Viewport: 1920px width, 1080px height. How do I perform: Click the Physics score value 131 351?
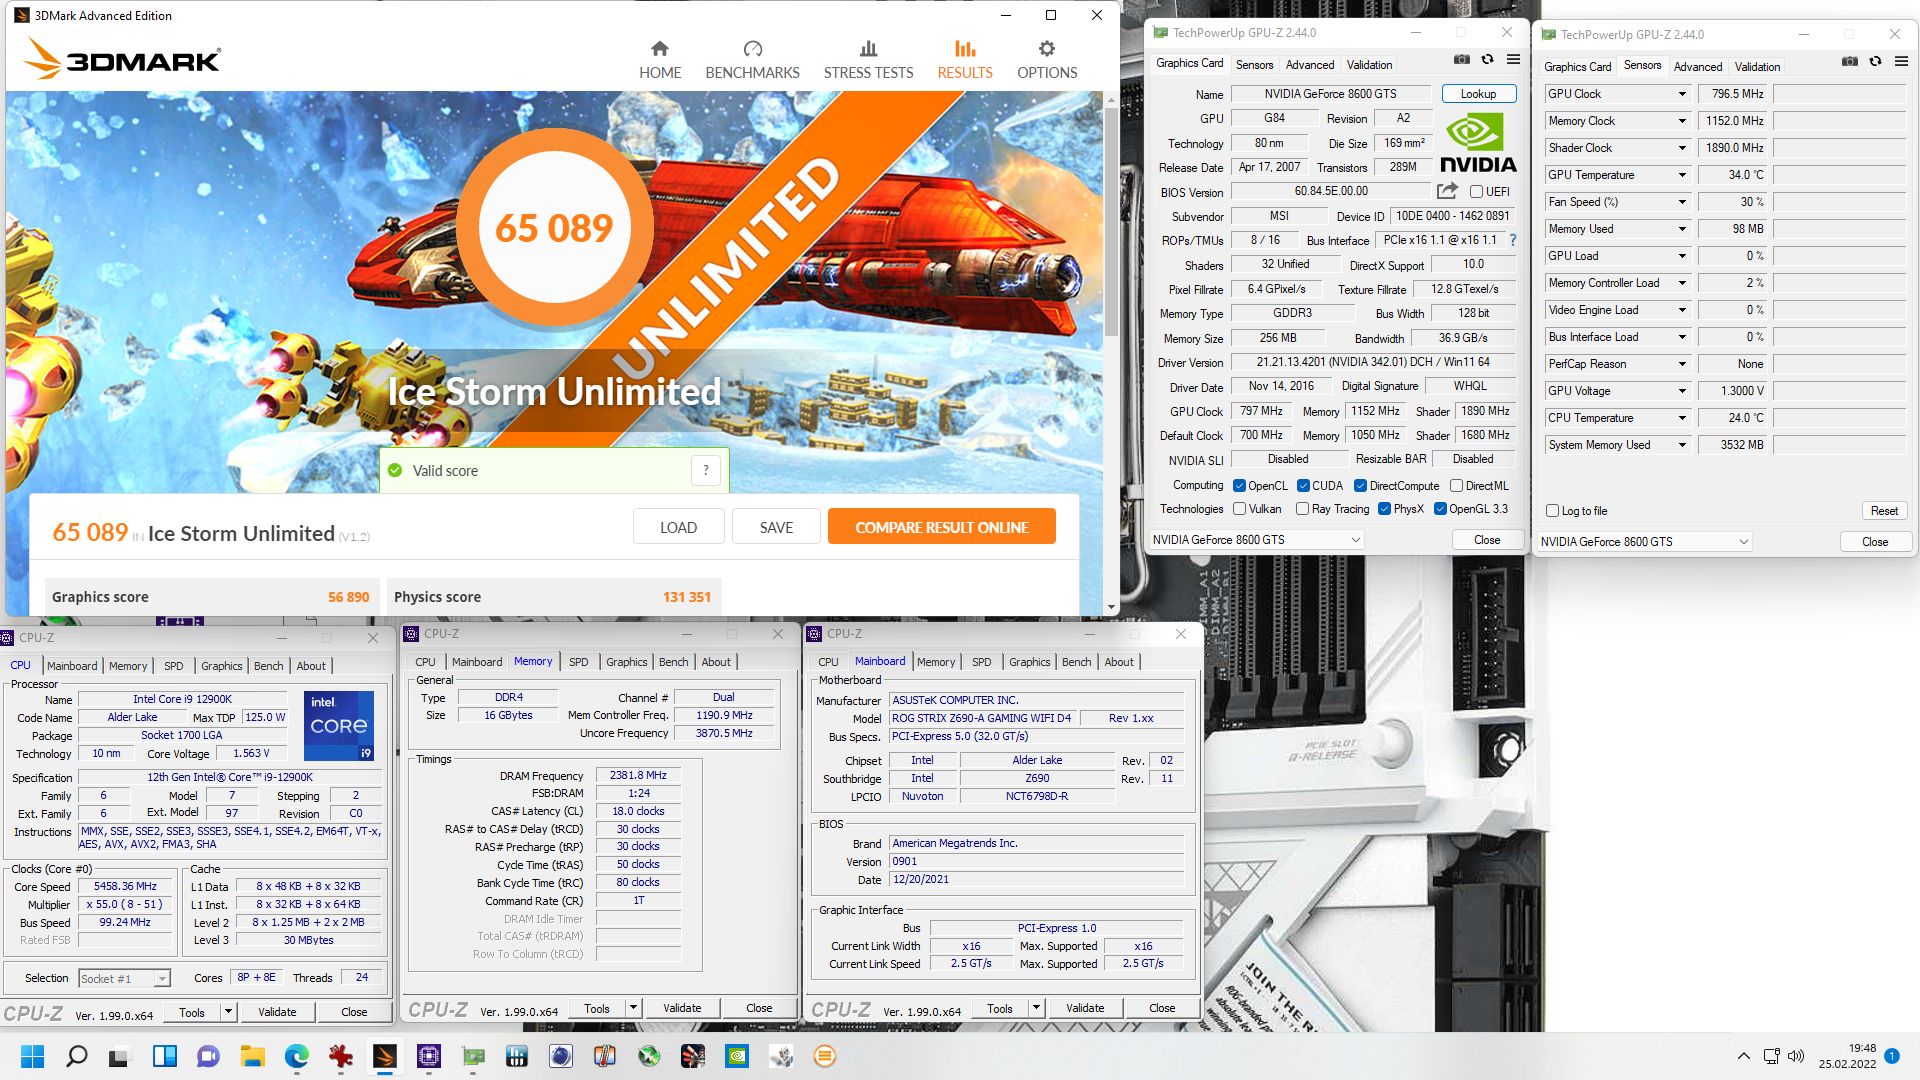686,597
